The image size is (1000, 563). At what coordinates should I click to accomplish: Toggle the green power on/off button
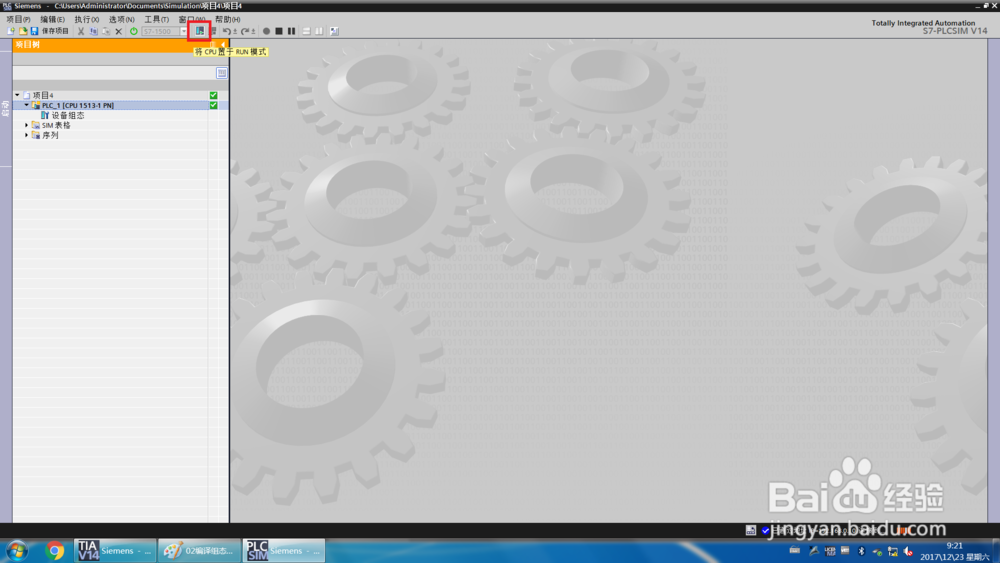tap(133, 31)
